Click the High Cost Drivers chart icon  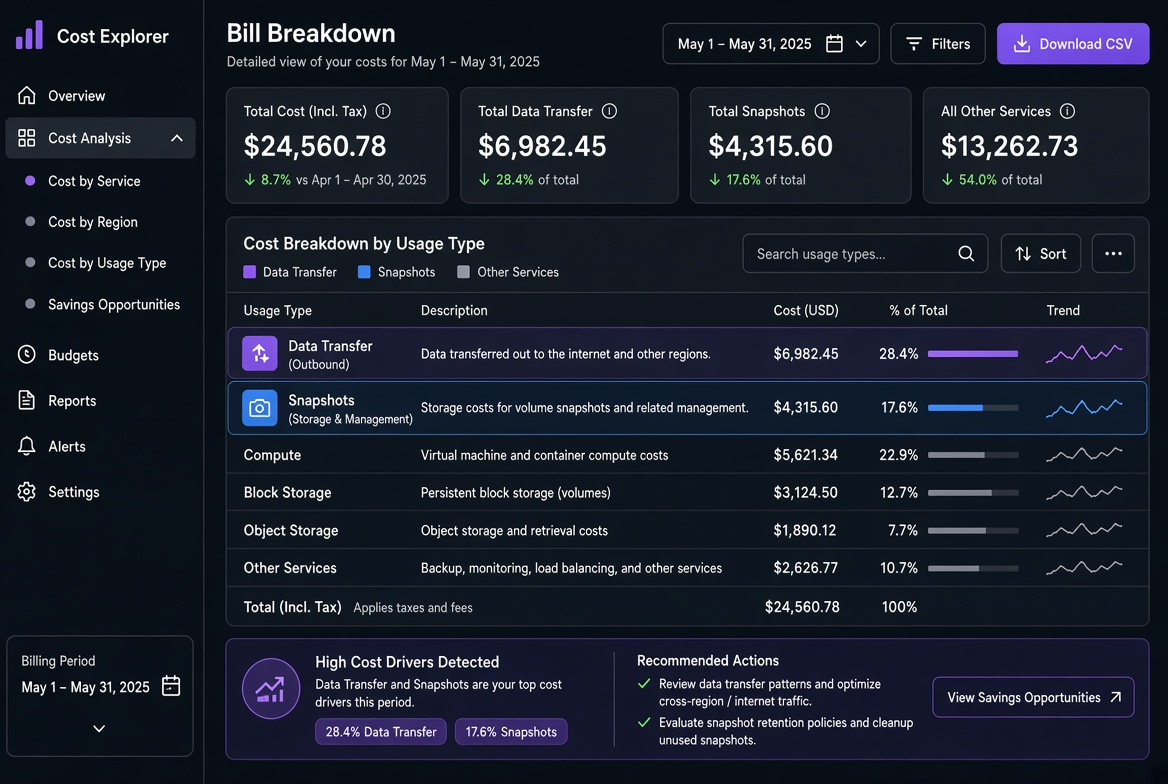coord(270,689)
